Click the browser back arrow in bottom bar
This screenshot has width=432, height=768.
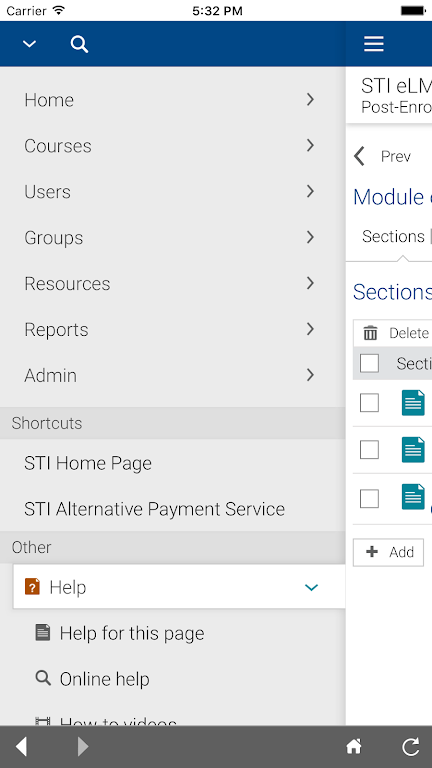click(21, 746)
